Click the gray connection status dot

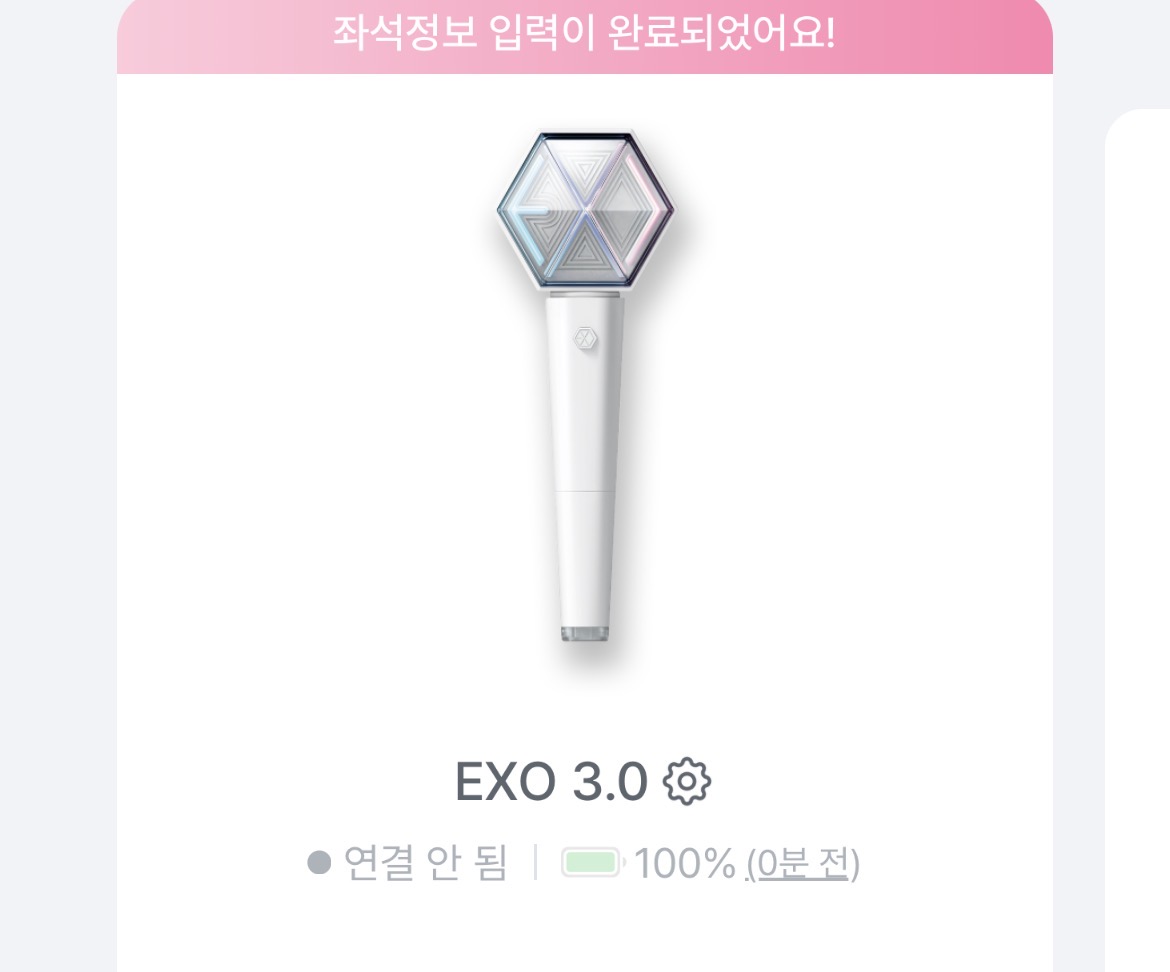pyautogui.click(x=319, y=862)
